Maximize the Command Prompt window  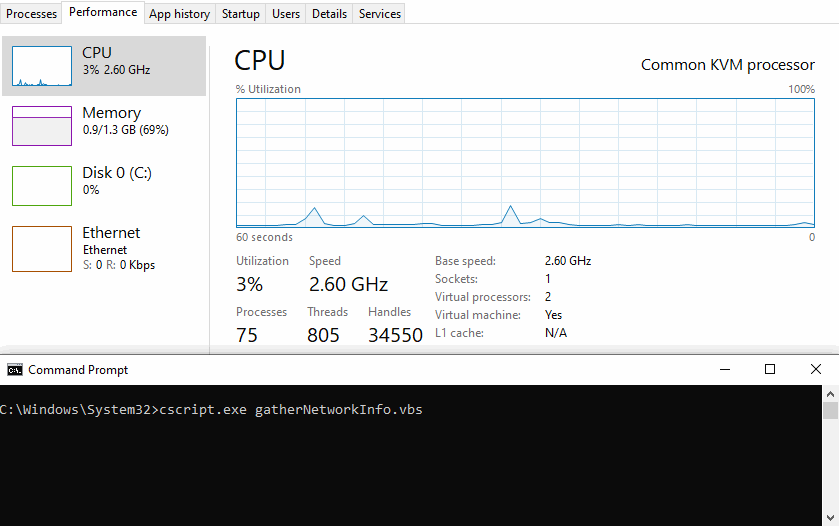pyautogui.click(x=770, y=369)
